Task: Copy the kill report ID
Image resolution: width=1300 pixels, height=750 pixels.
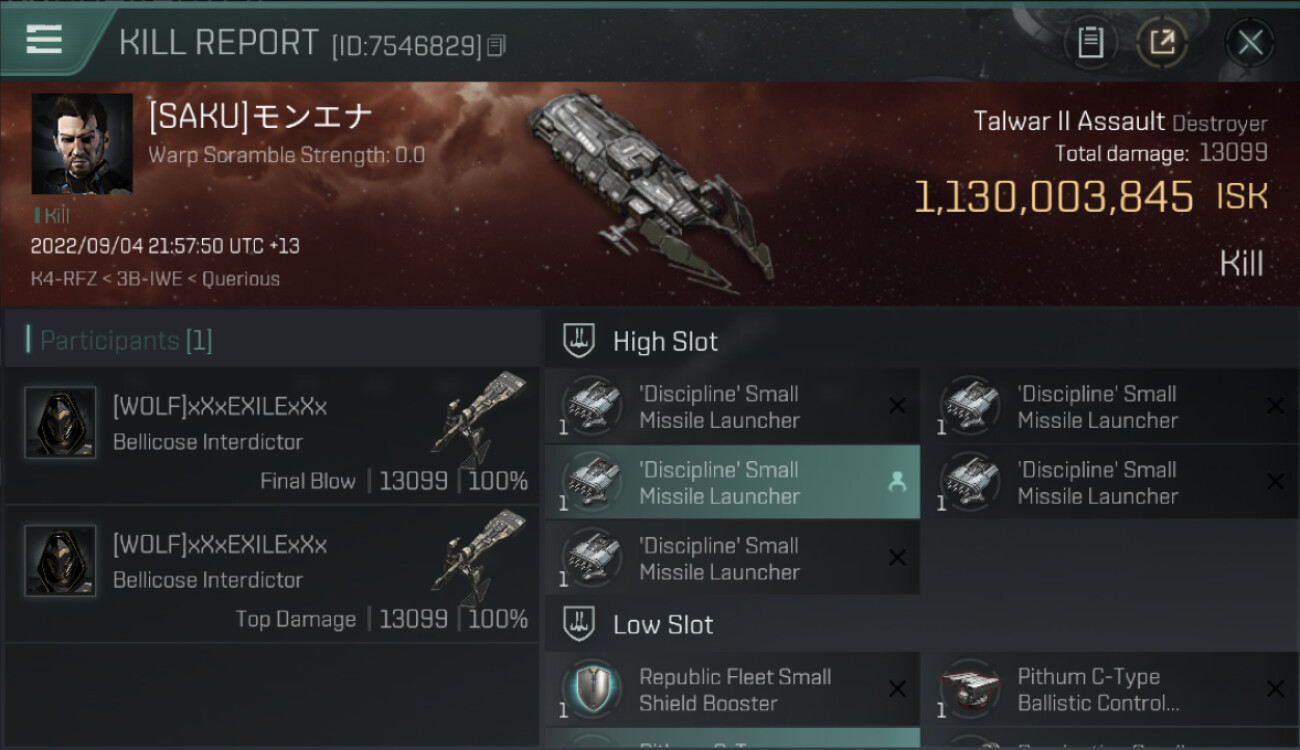Action: point(497,46)
